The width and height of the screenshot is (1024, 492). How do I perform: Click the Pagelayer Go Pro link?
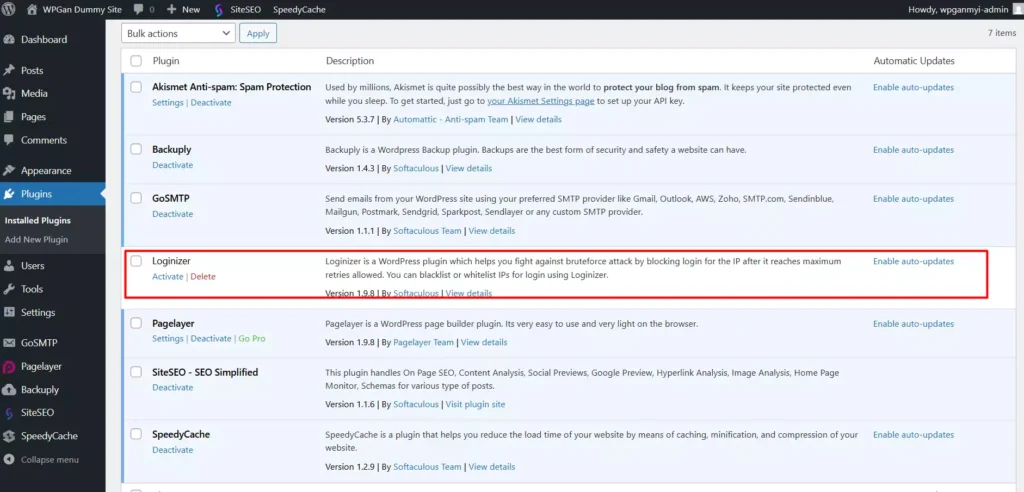[x=252, y=338]
